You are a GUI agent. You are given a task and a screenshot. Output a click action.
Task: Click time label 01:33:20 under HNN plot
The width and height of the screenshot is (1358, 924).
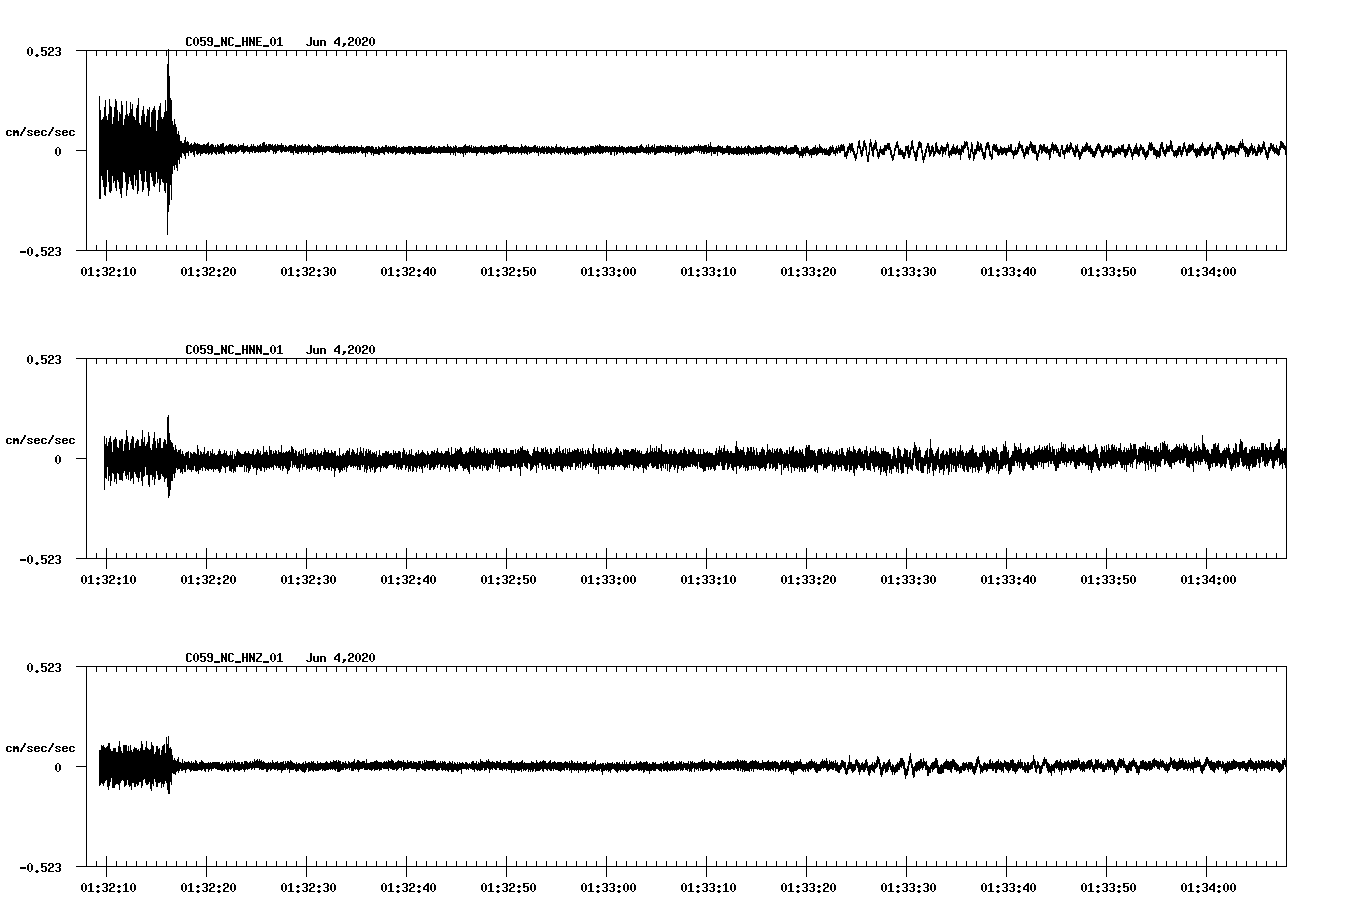point(808,580)
